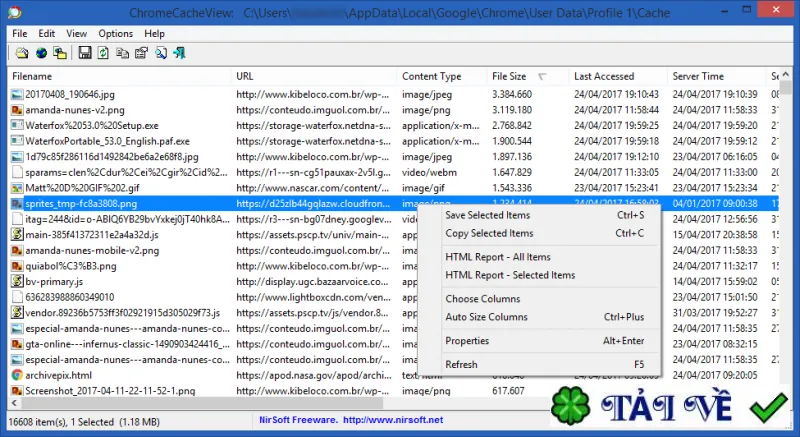
Task: Click the video/webm content type cell
Action: 429,172
